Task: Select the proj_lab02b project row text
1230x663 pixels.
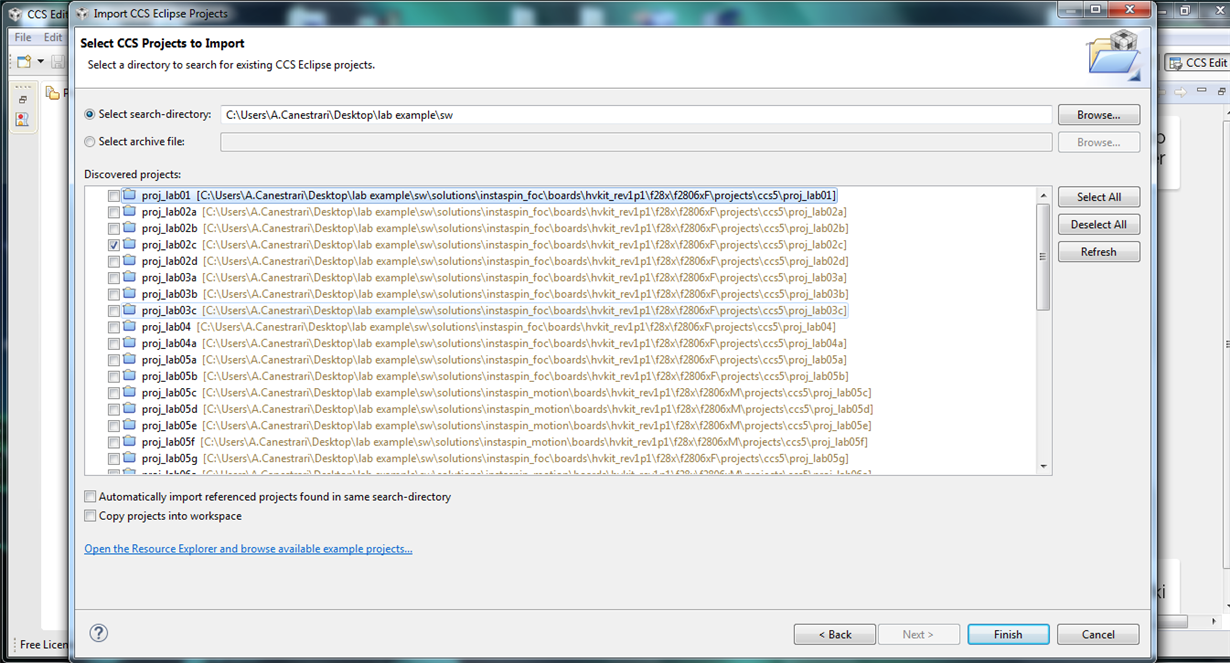Action: tap(495, 228)
